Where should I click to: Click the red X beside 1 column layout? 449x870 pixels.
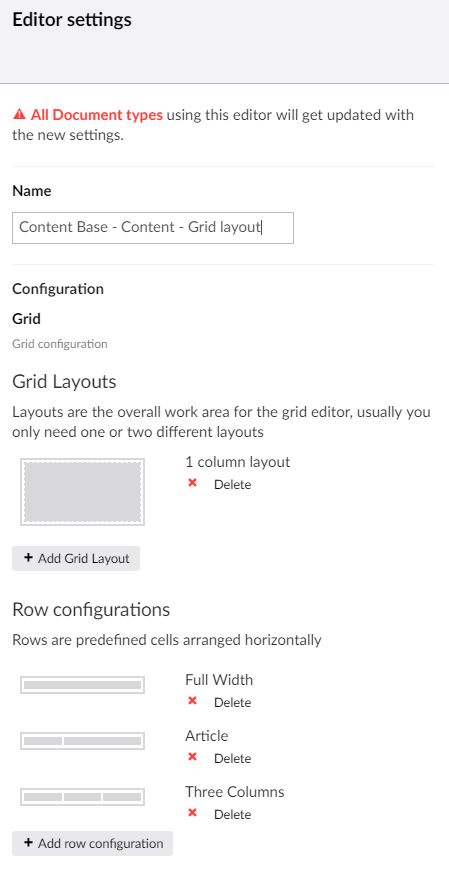point(193,483)
